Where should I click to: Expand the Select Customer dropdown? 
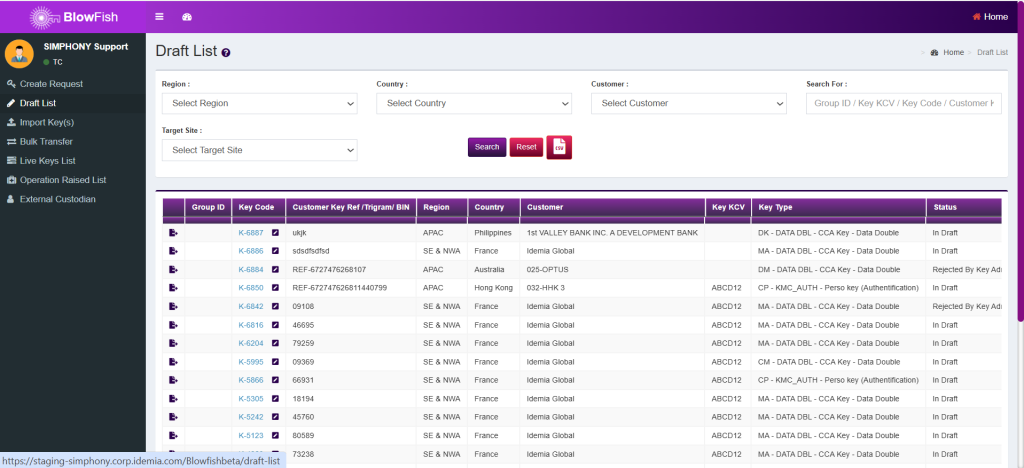(x=688, y=103)
